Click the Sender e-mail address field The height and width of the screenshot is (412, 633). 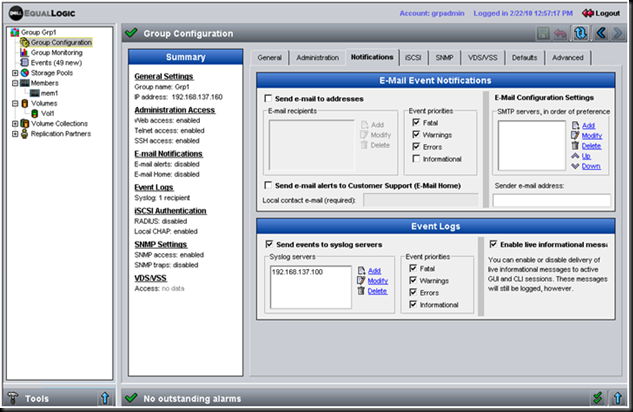pyautogui.click(x=551, y=200)
